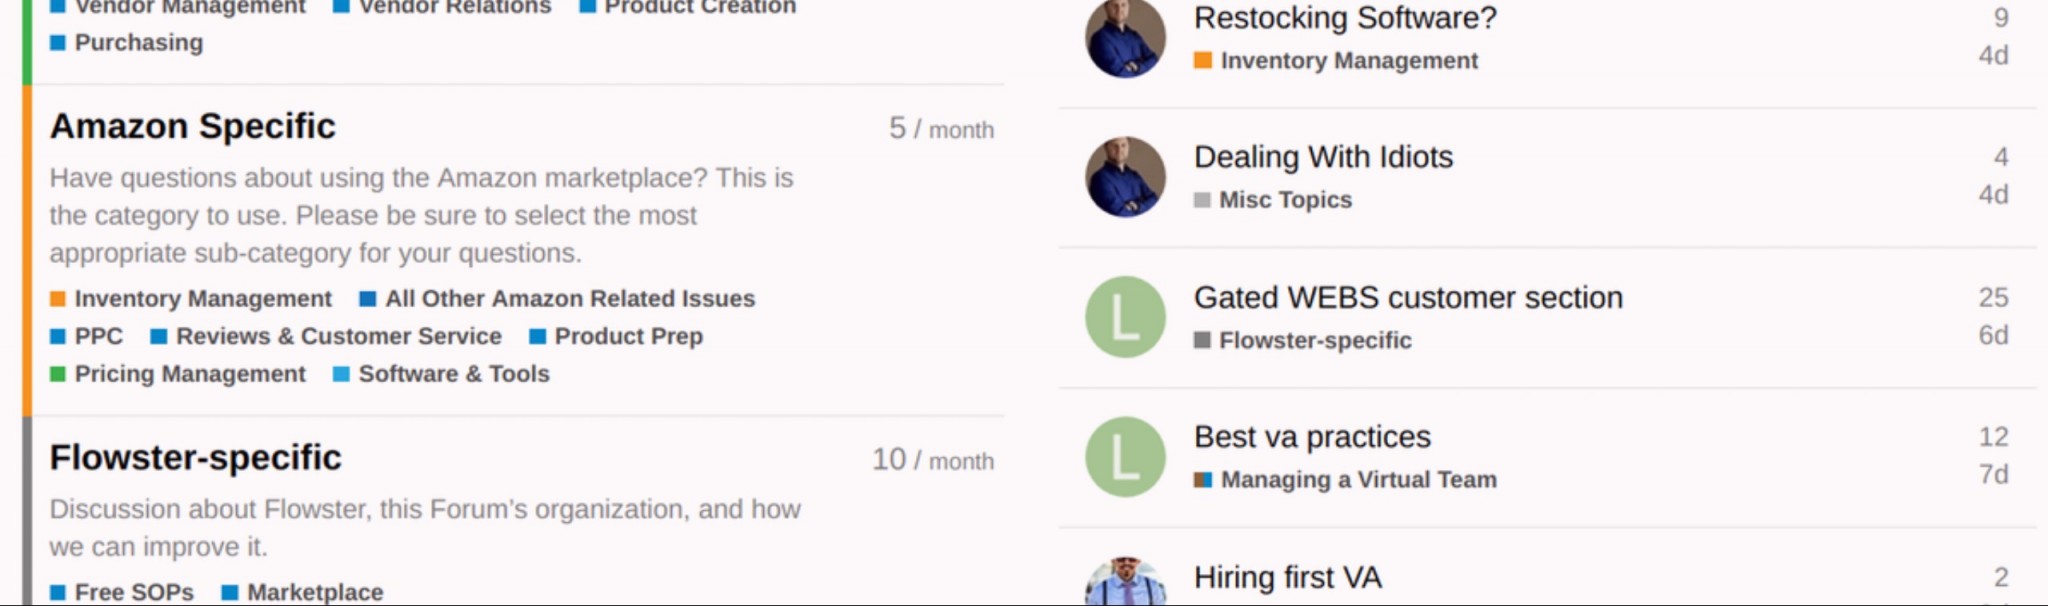
Task: Select the Misc Topics tag under Dealing With Idiots
Action: point(1284,199)
